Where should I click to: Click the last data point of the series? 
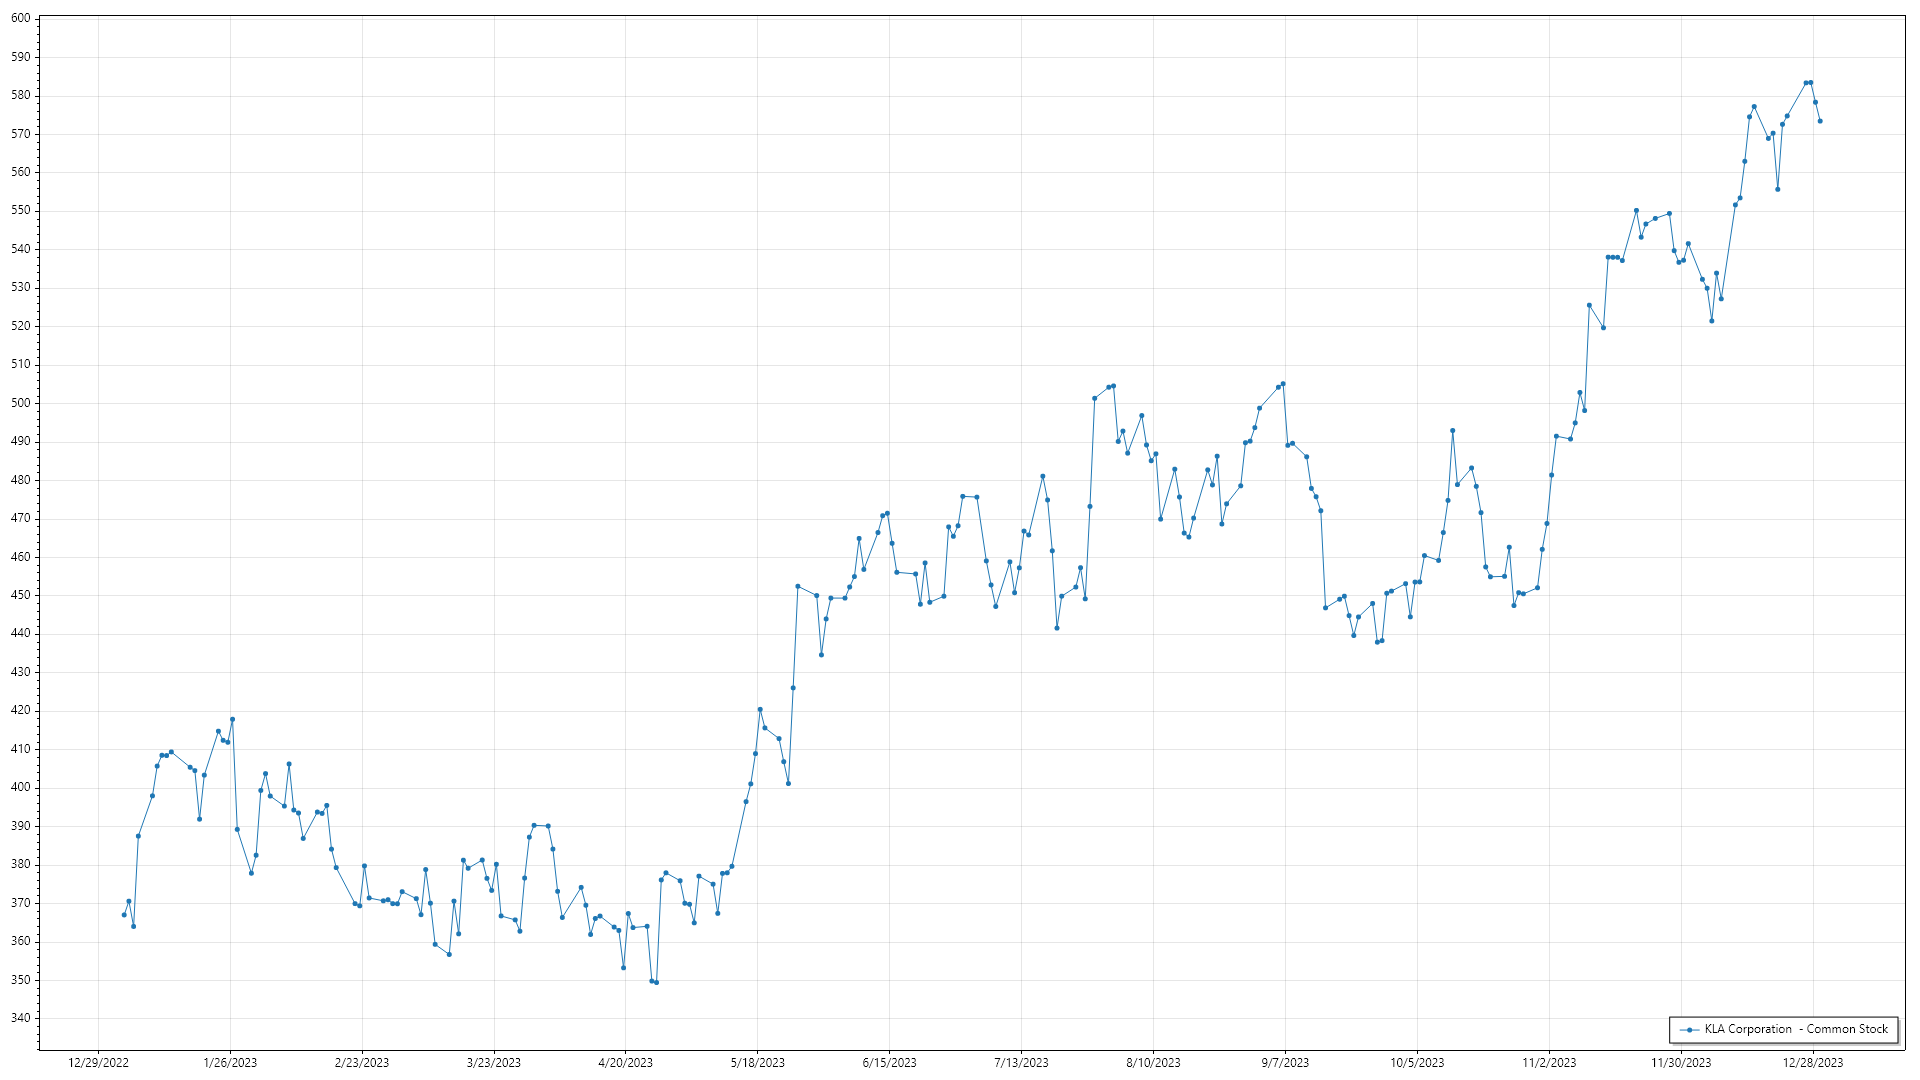(x=1820, y=121)
